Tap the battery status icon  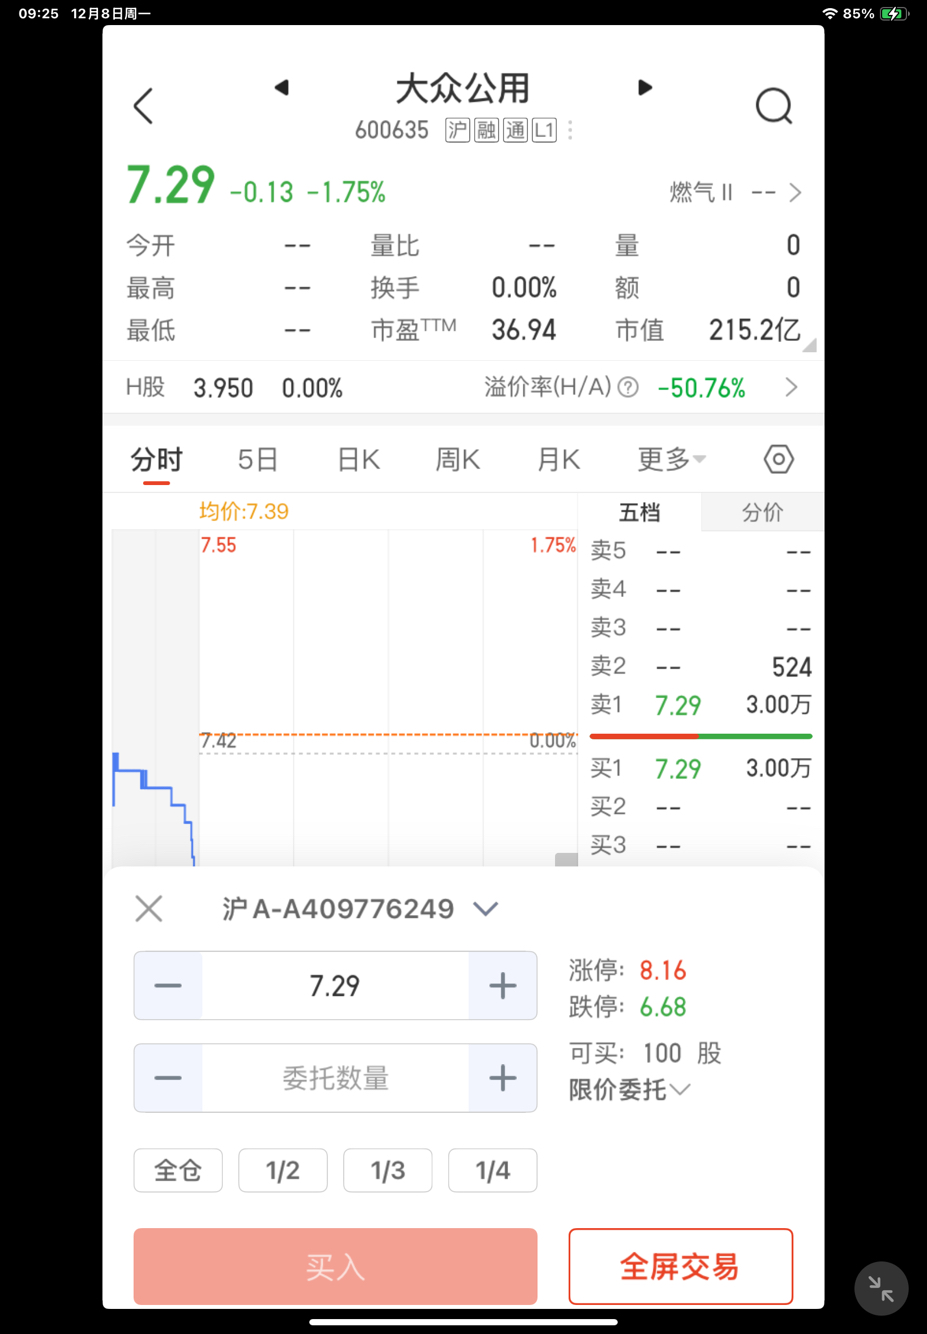click(893, 14)
